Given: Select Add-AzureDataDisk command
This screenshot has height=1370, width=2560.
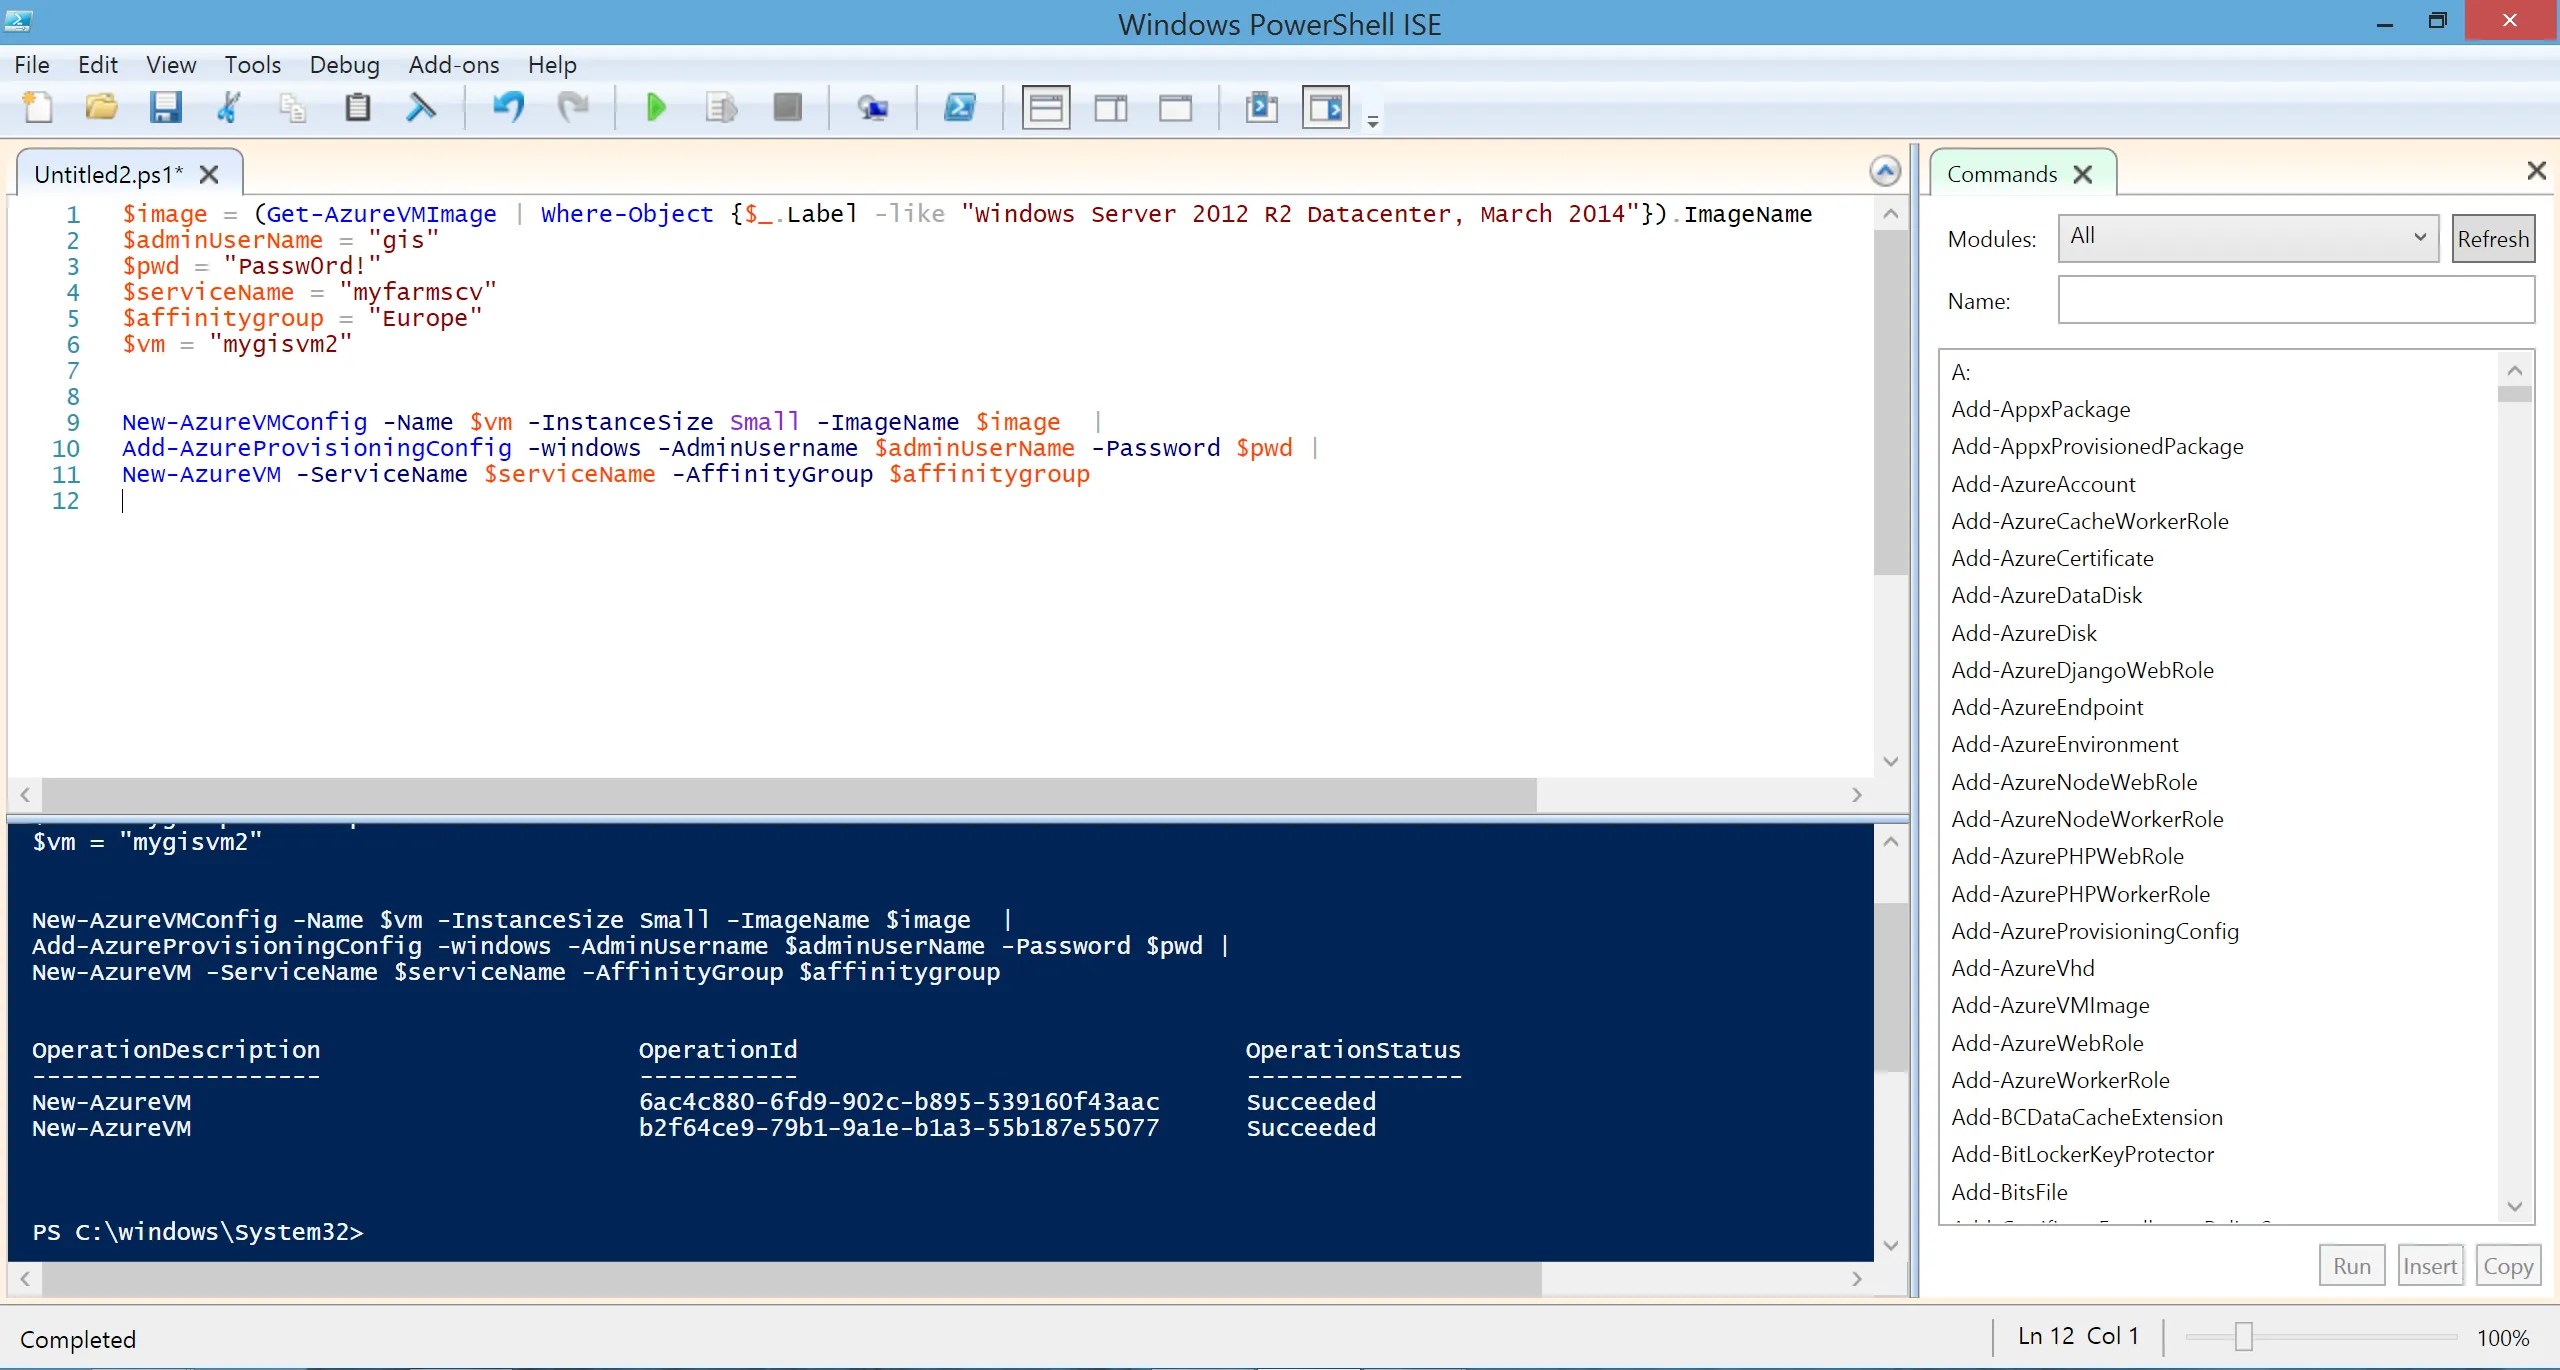Looking at the screenshot, I should pos(2047,595).
